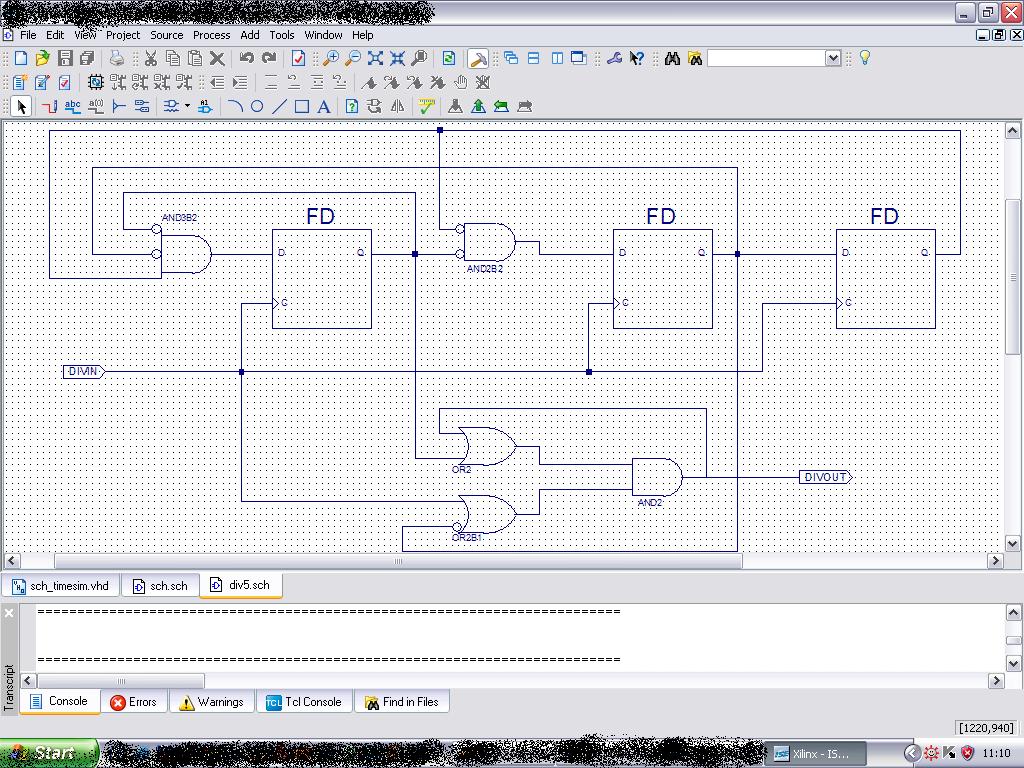Click the Check Schematic ruler icon
This screenshot has width=1024, height=768.
click(426, 106)
